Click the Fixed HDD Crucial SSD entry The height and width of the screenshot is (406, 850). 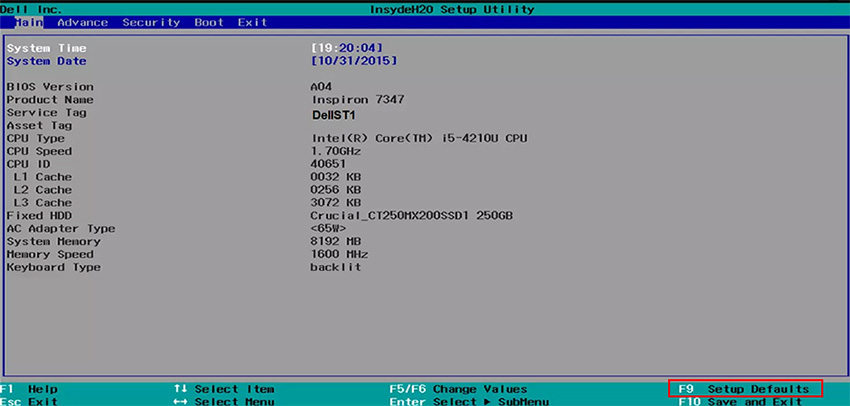click(411, 216)
